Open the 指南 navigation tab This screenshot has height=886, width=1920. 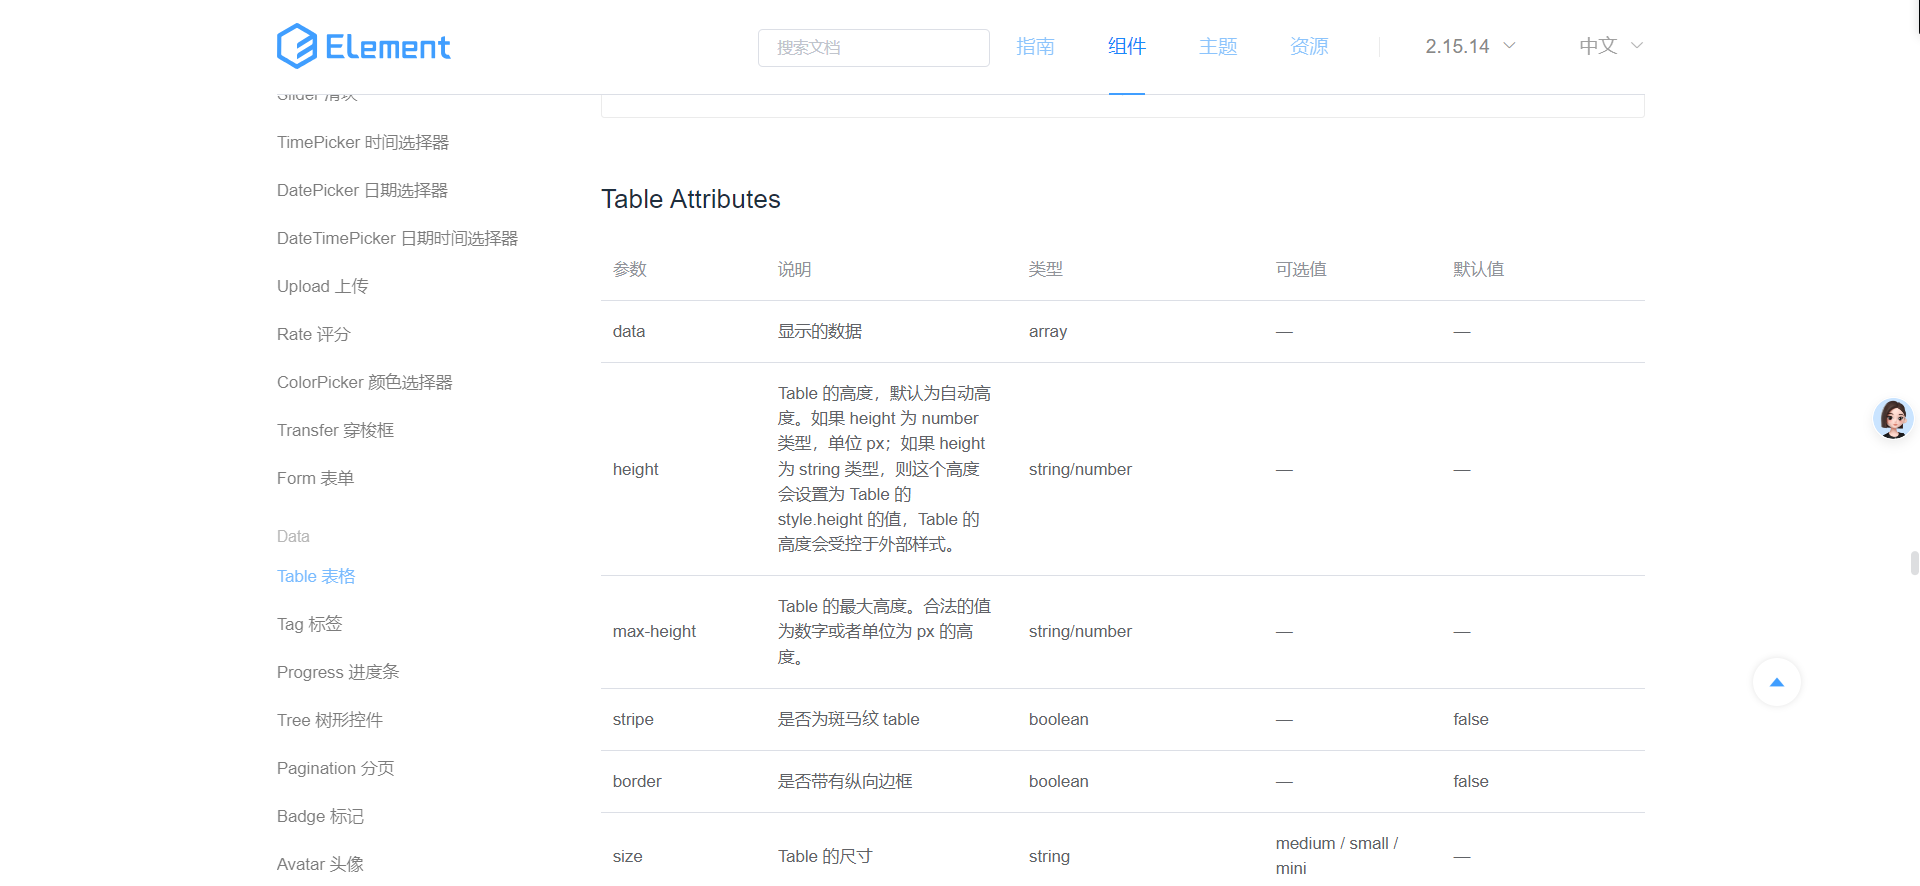(1035, 46)
